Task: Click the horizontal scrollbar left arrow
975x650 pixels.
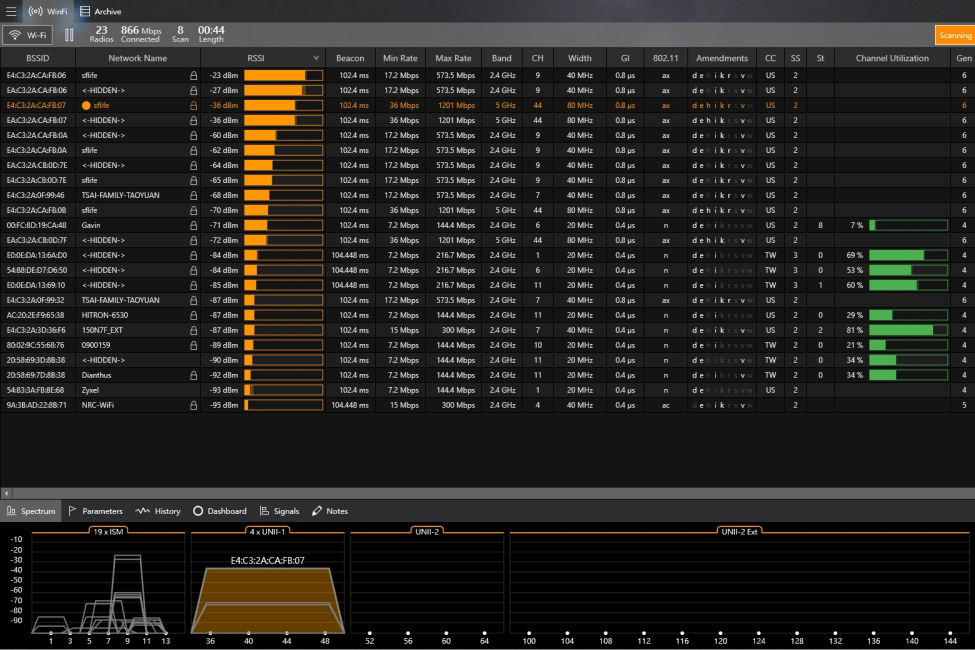Action: tap(6, 493)
